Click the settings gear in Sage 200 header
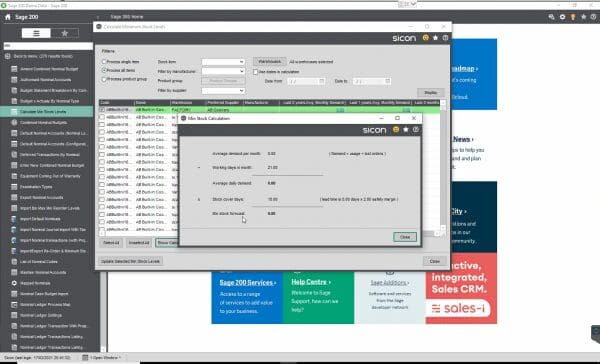 562,17
